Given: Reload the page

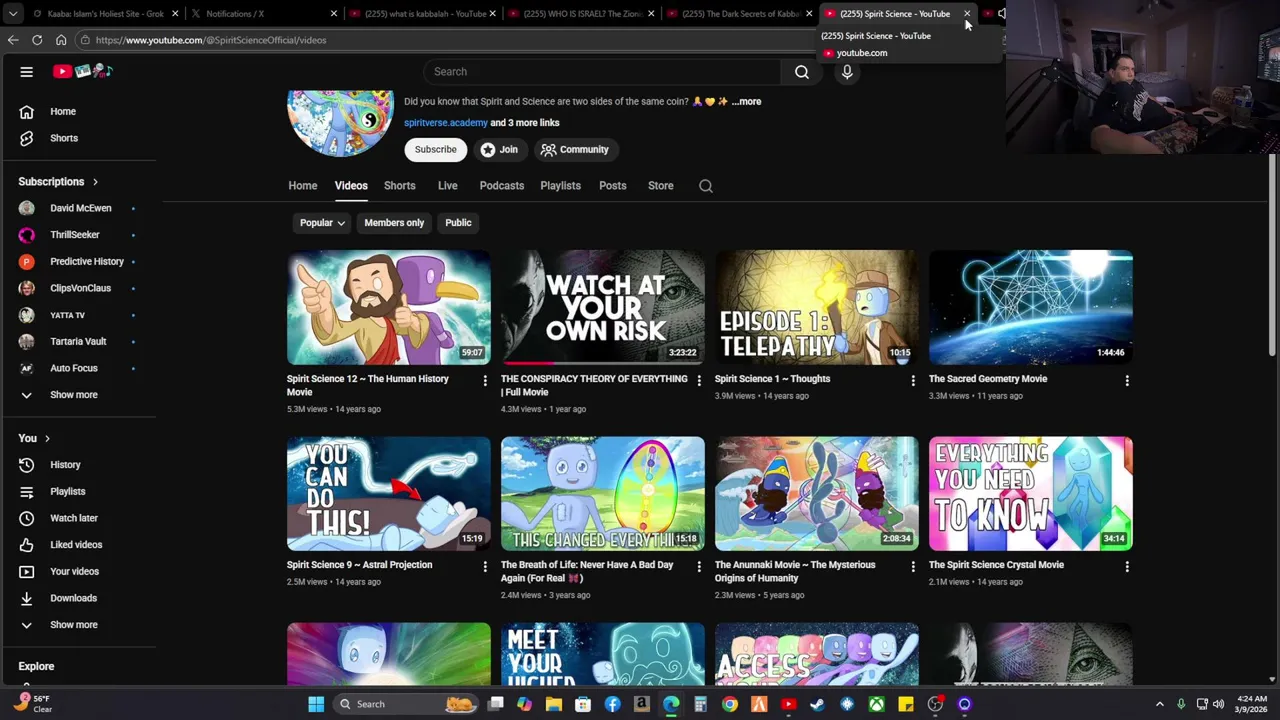Looking at the screenshot, I should point(37,40).
